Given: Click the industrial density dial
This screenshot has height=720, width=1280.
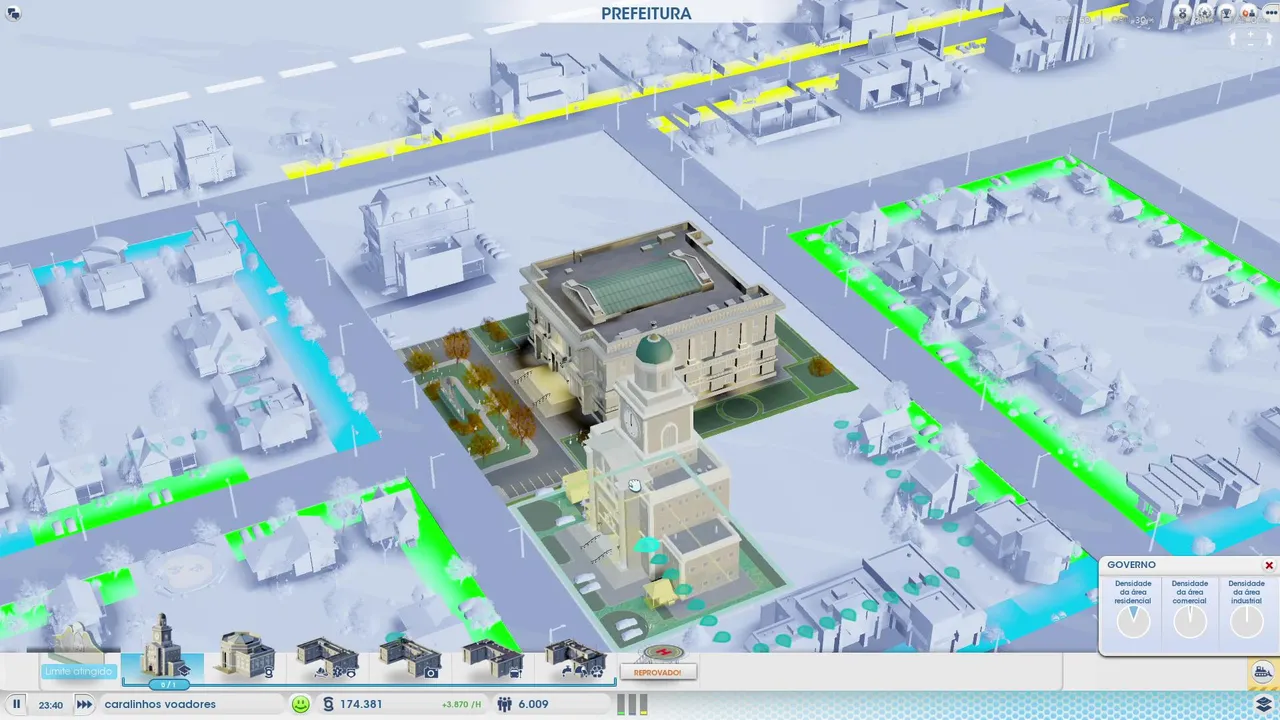Looking at the screenshot, I should pos(1247,621).
